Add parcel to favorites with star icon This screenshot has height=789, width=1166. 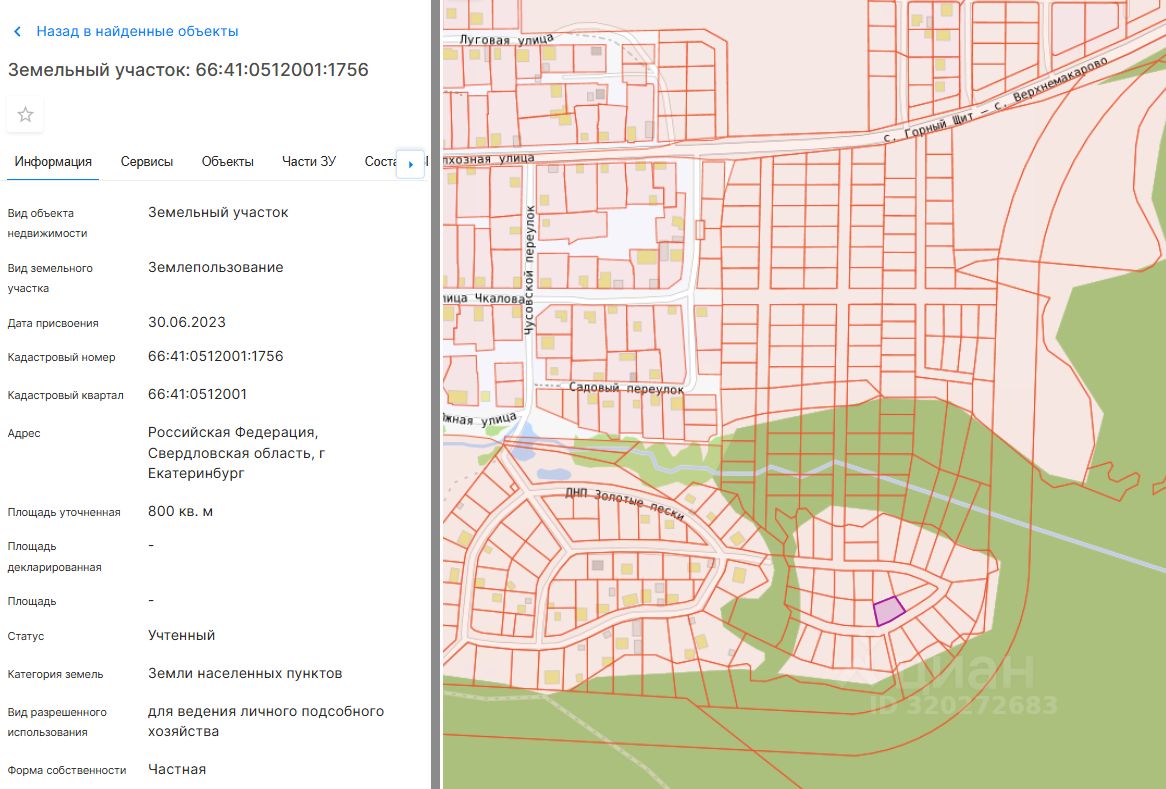[x=26, y=115]
